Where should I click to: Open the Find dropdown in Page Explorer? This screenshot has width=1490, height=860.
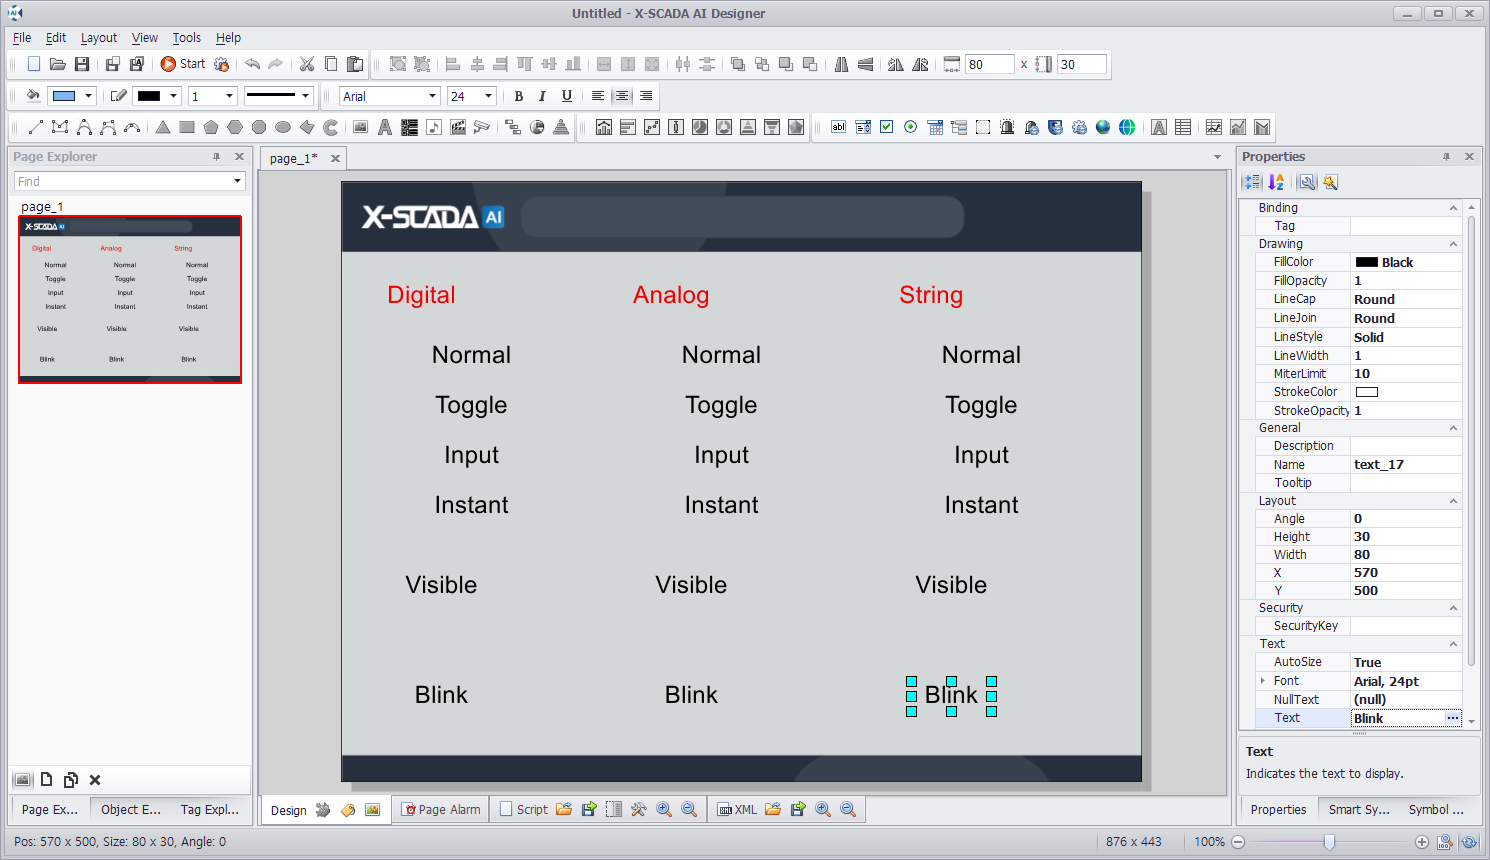tap(238, 181)
